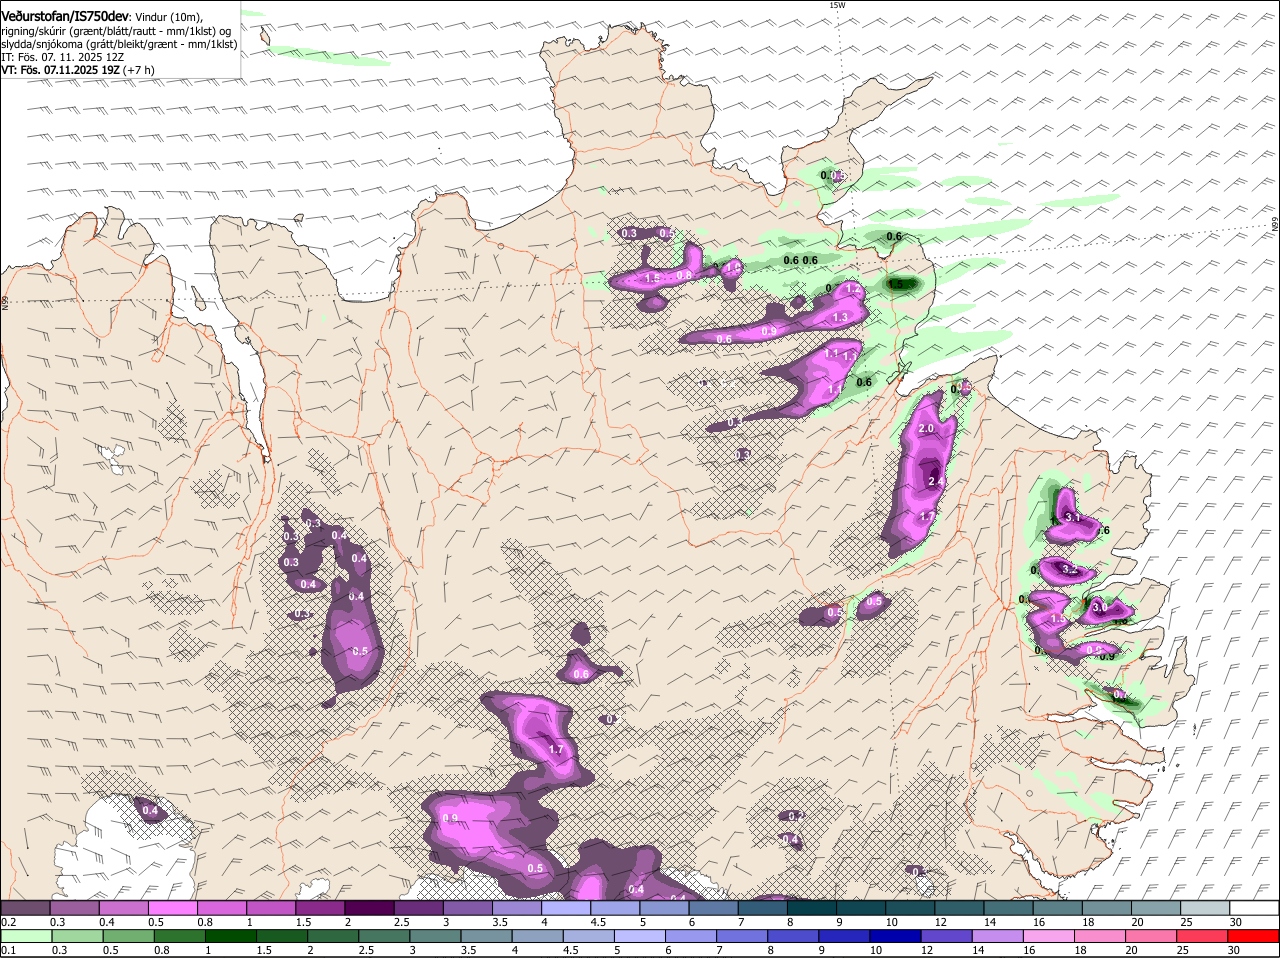The width and height of the screenshot is (1280, 958).
Task: Click the 3.1 snowfall value near east coast
Action: [x=1073, y=518]
